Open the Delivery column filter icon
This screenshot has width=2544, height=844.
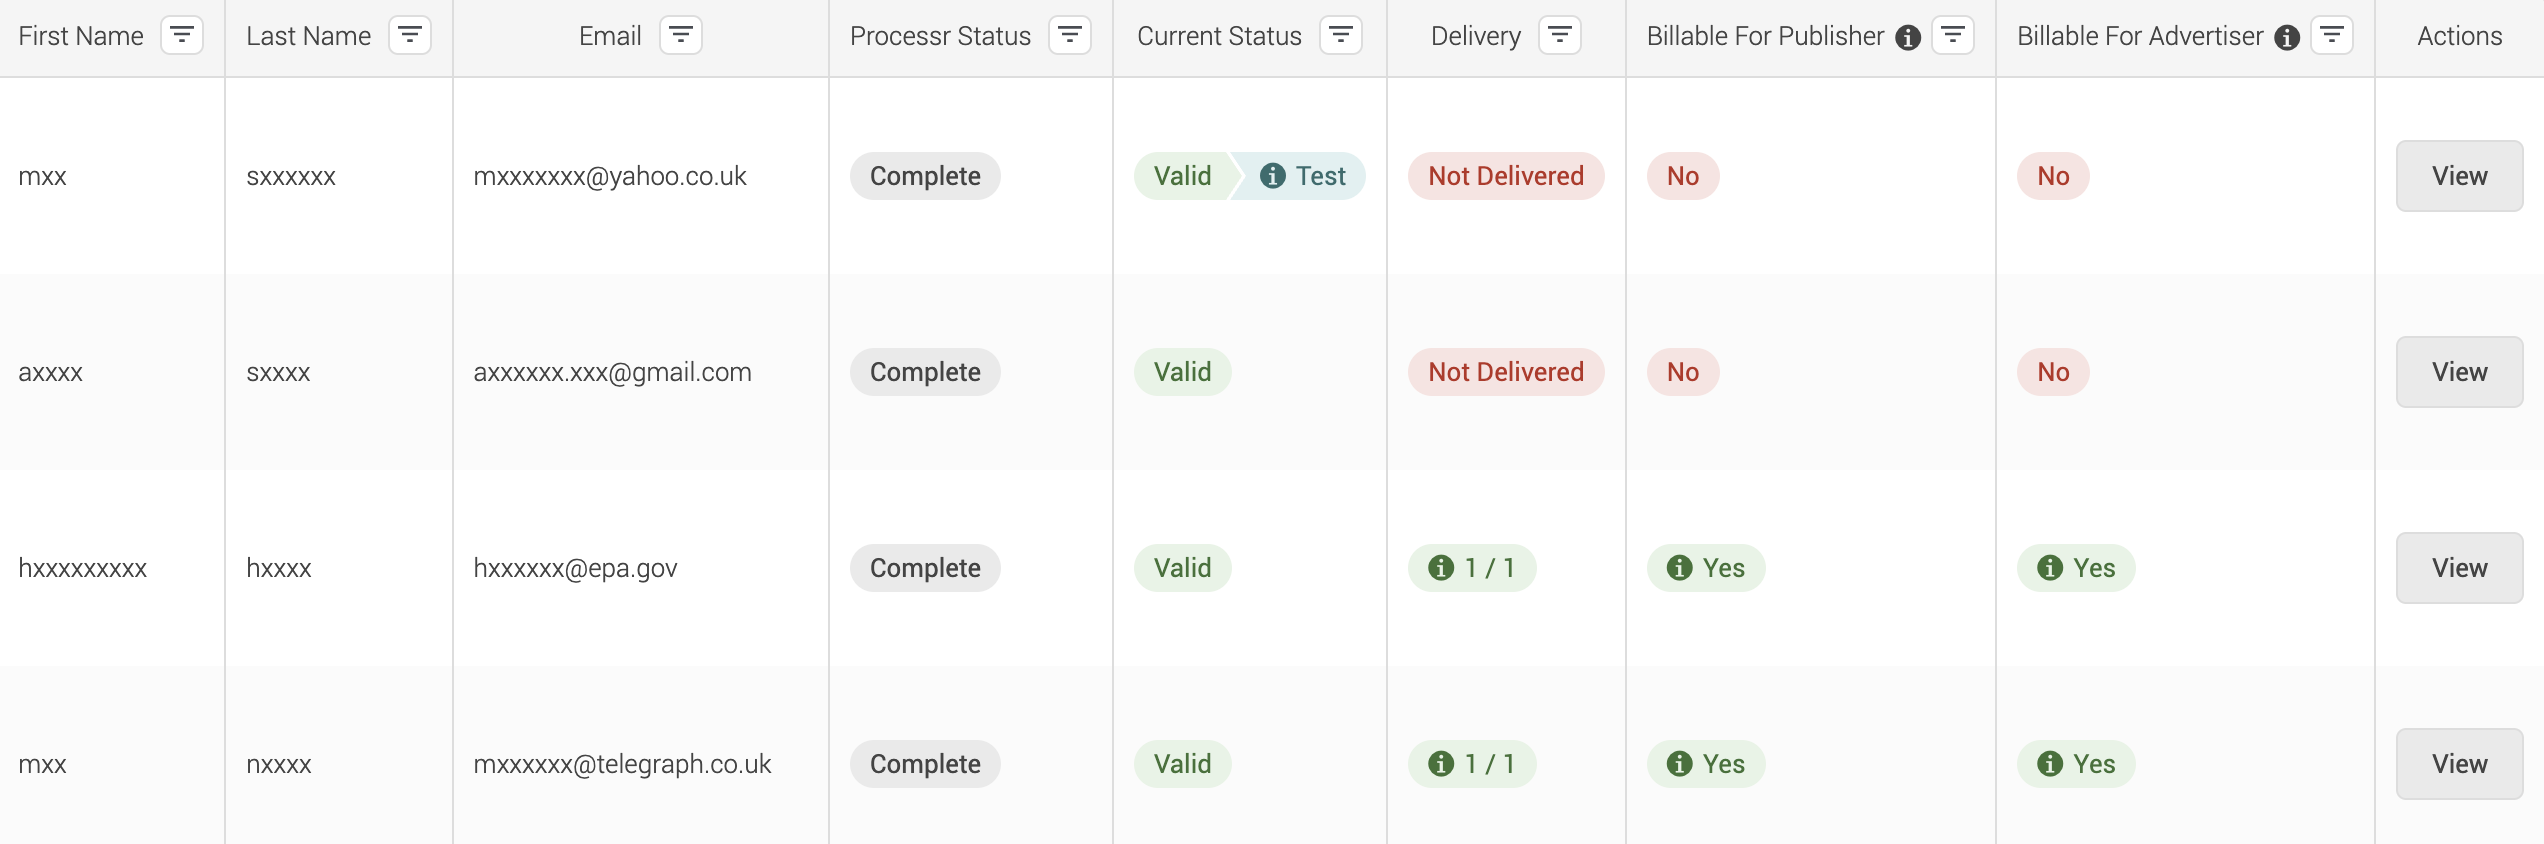[x=1560, y=36]
